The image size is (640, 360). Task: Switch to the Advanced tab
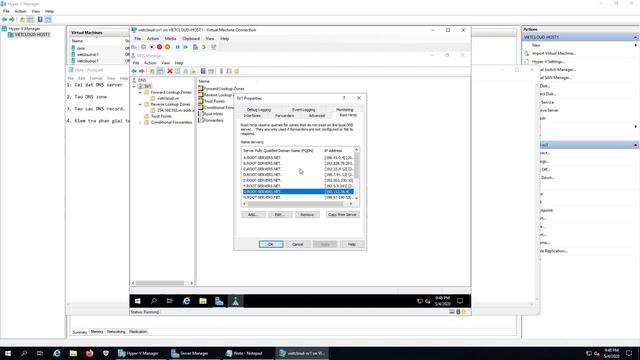pos(316,116)
